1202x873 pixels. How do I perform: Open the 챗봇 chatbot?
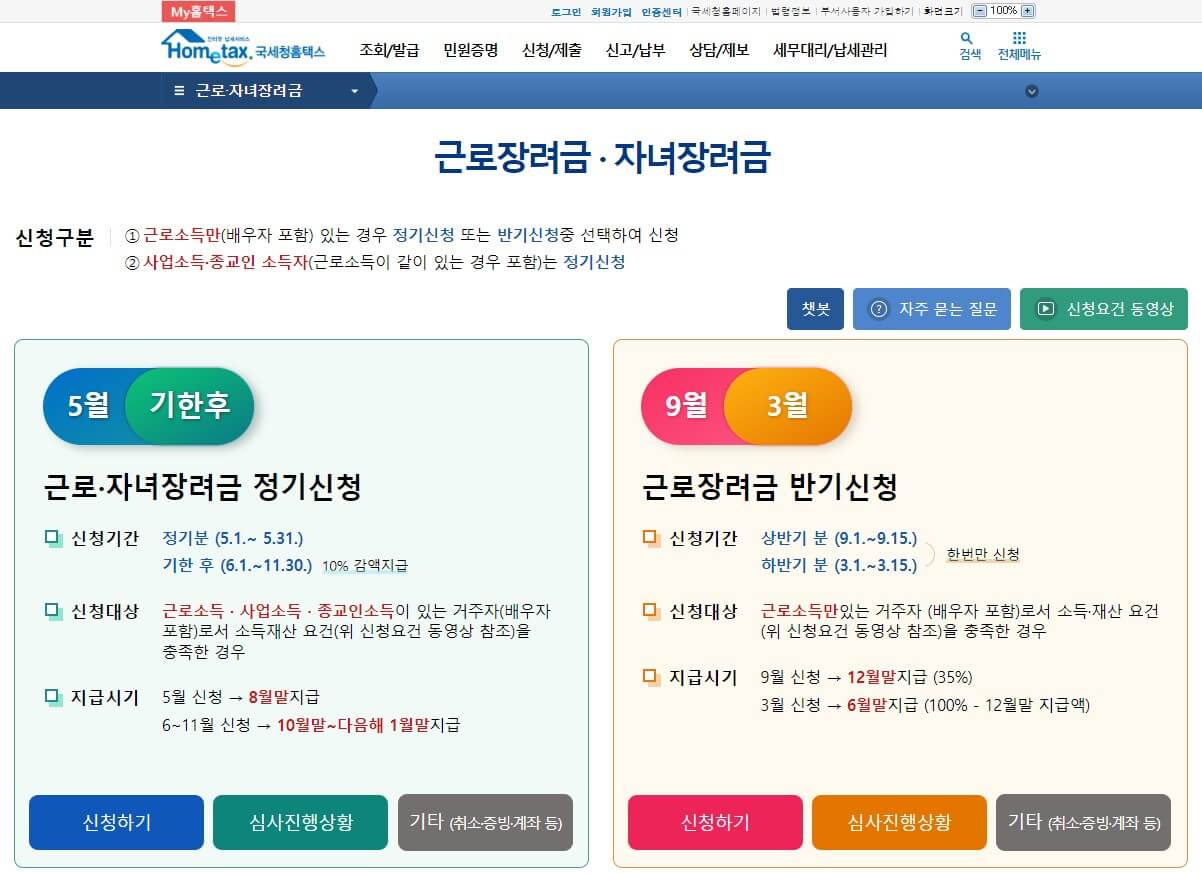[x=815, y=309]
